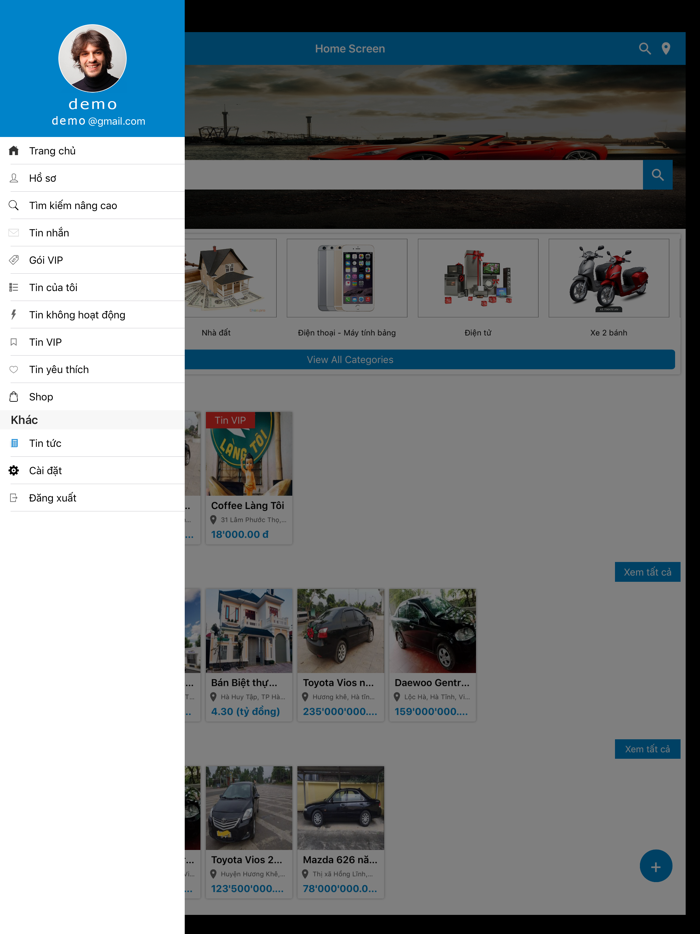This screenshot has height=934, width=700.
Task: Click the tag icon beside Gói VIP
Action: point(14,260)
